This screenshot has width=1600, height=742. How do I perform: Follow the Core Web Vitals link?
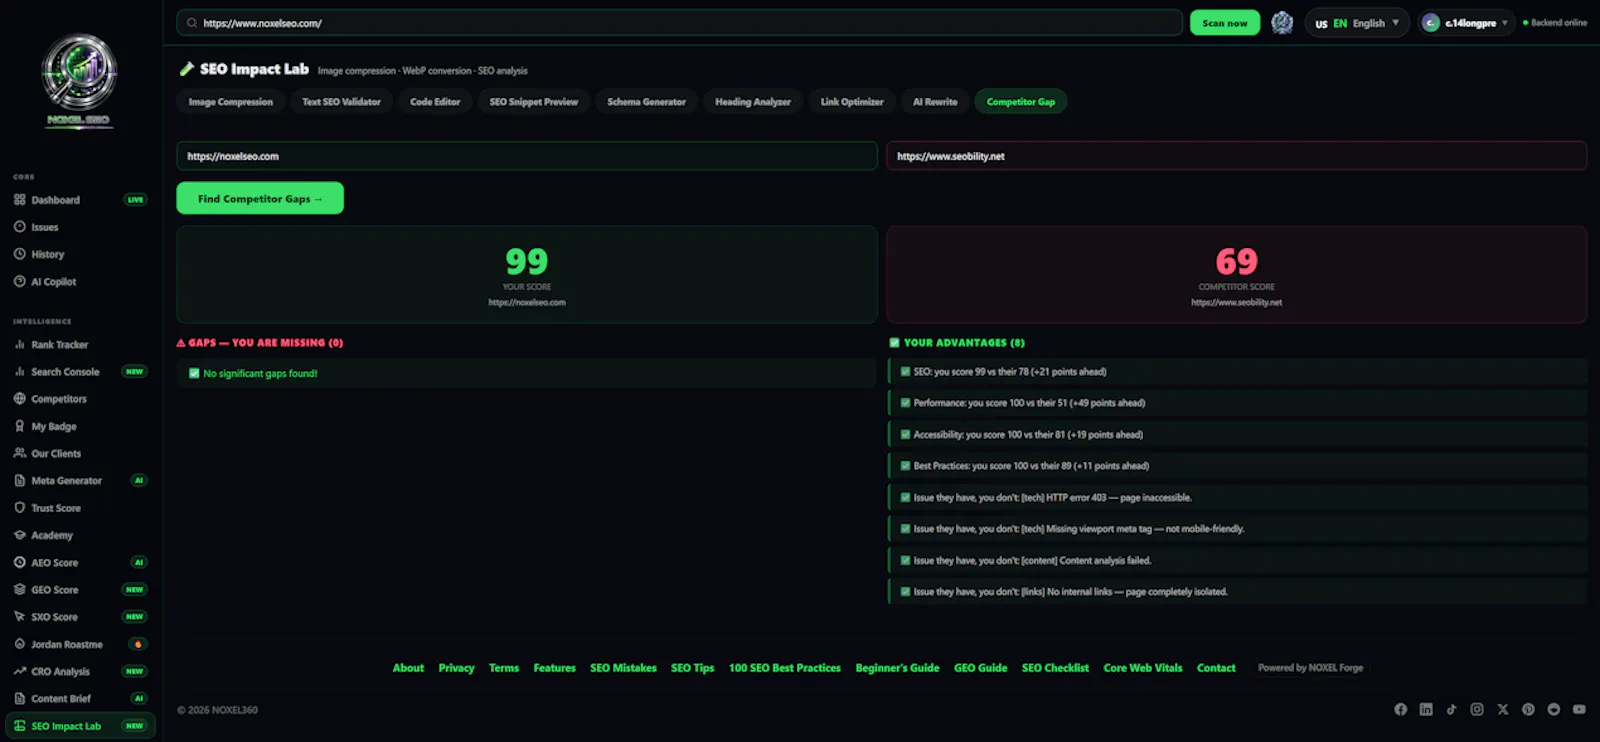click(1143, 668)
